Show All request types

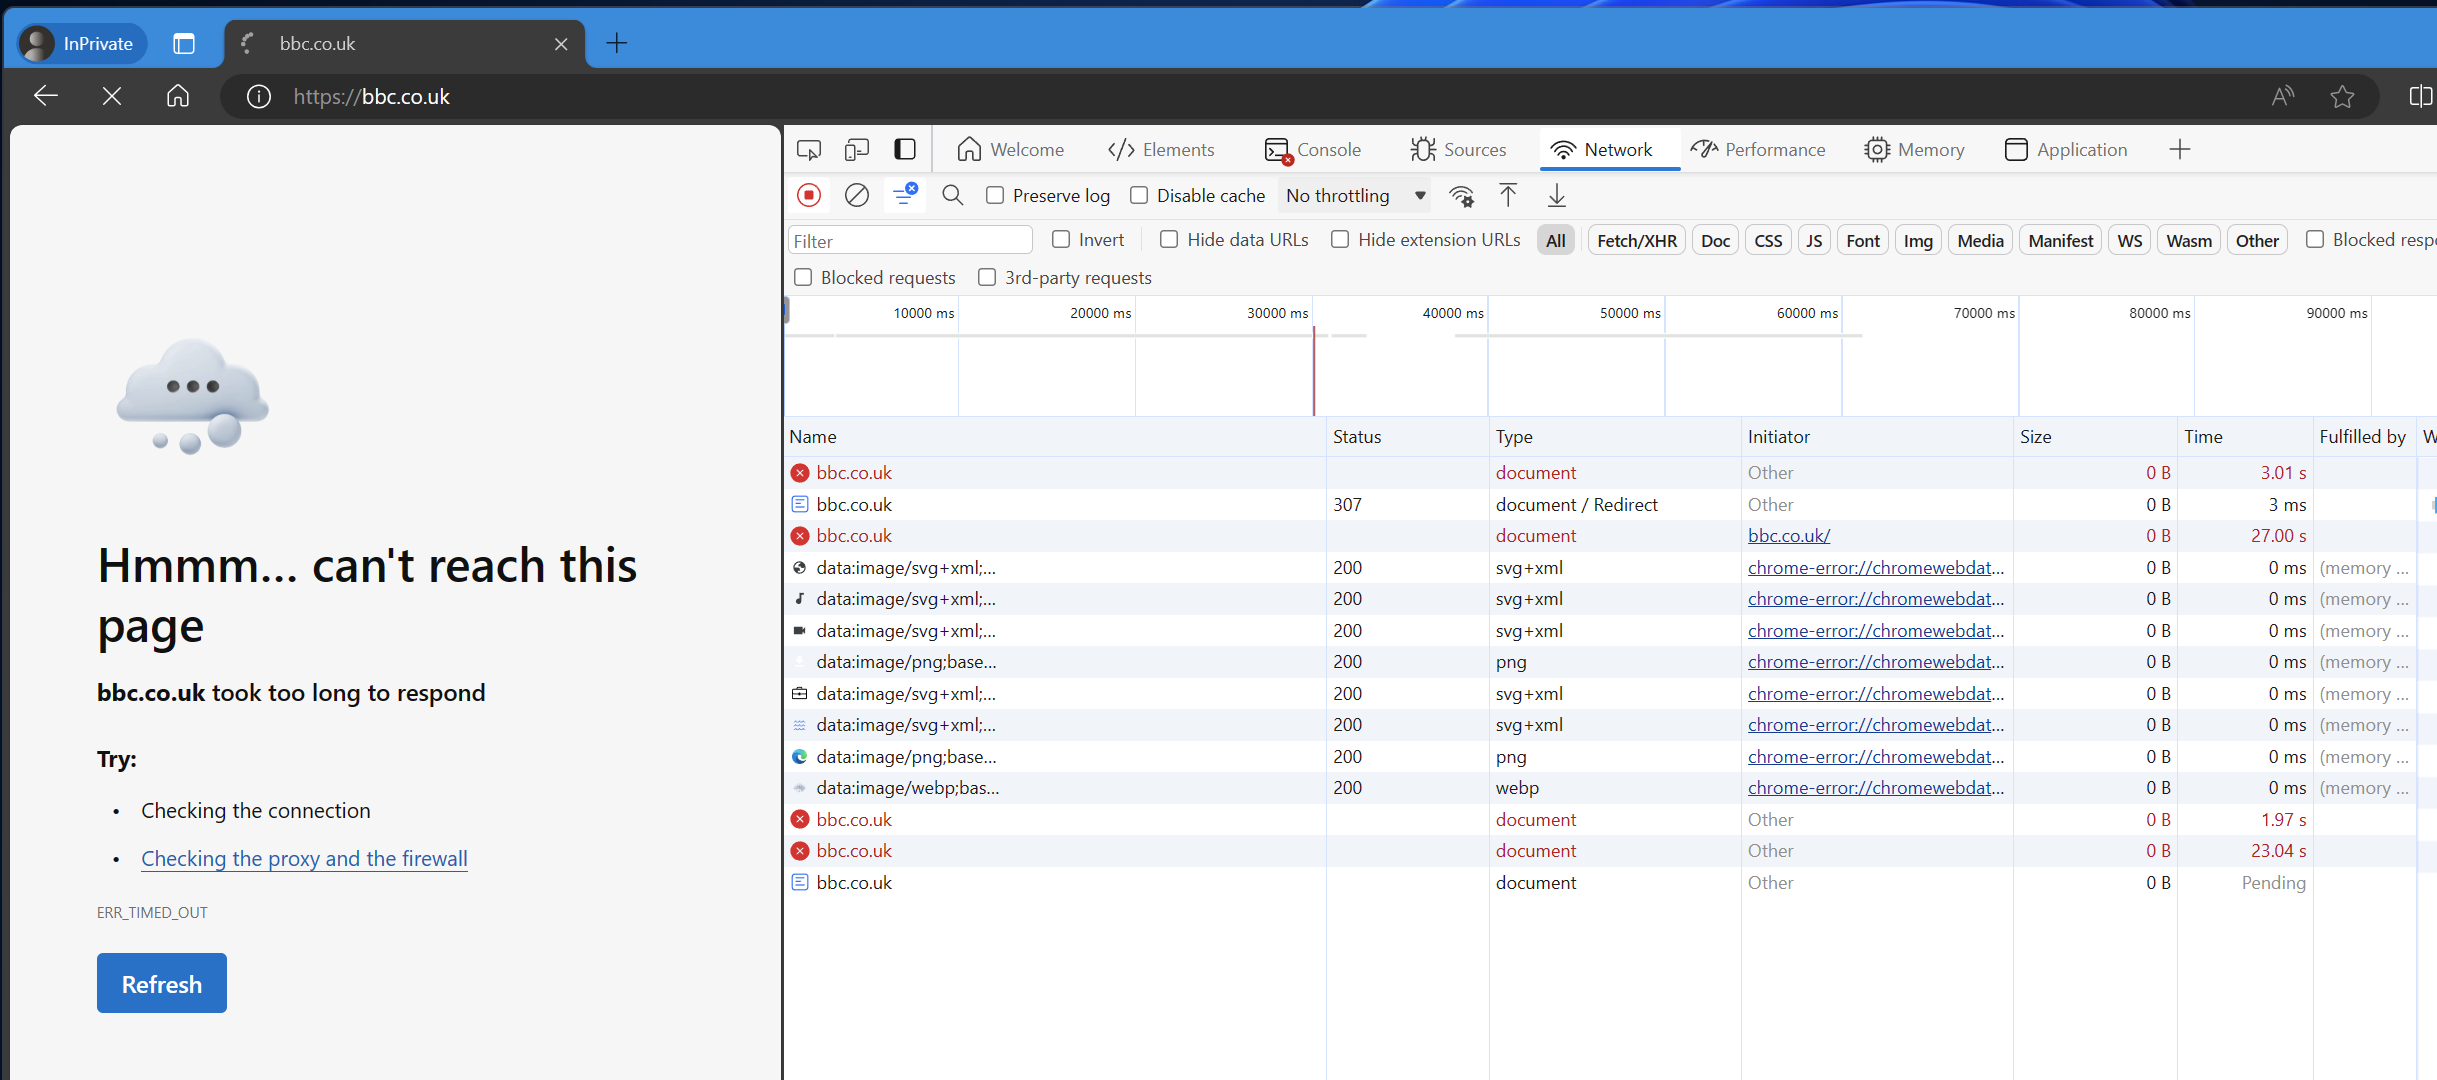(x=1556, y=240)
